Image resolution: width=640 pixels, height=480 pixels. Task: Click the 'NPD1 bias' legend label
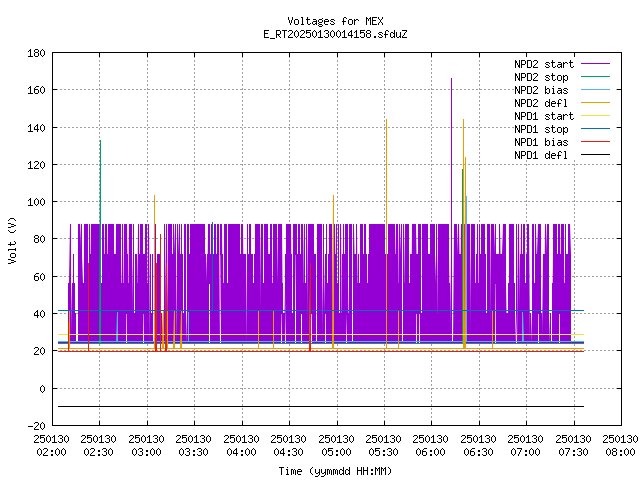point(541,142)
